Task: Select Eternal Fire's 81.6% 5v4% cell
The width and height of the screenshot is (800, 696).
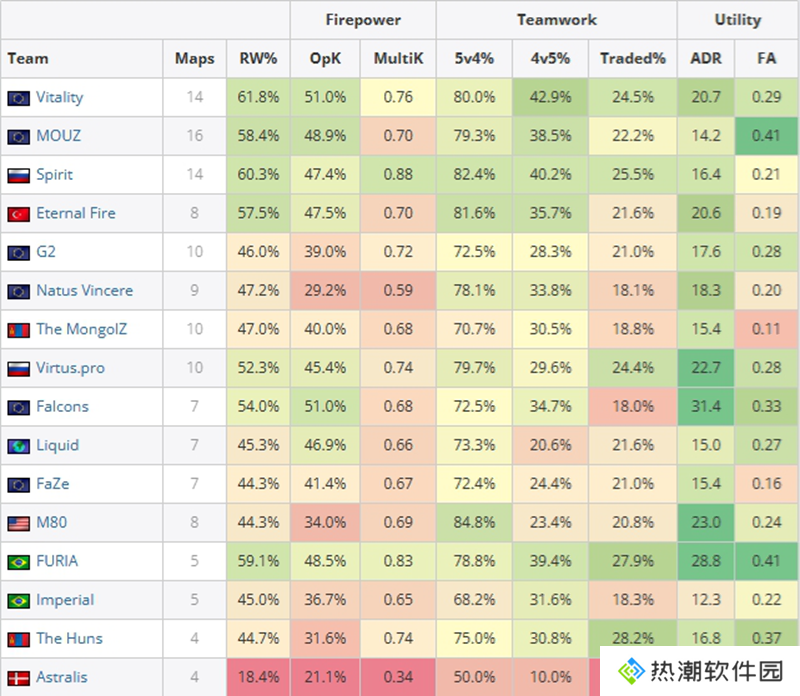Action: (474, 213)
